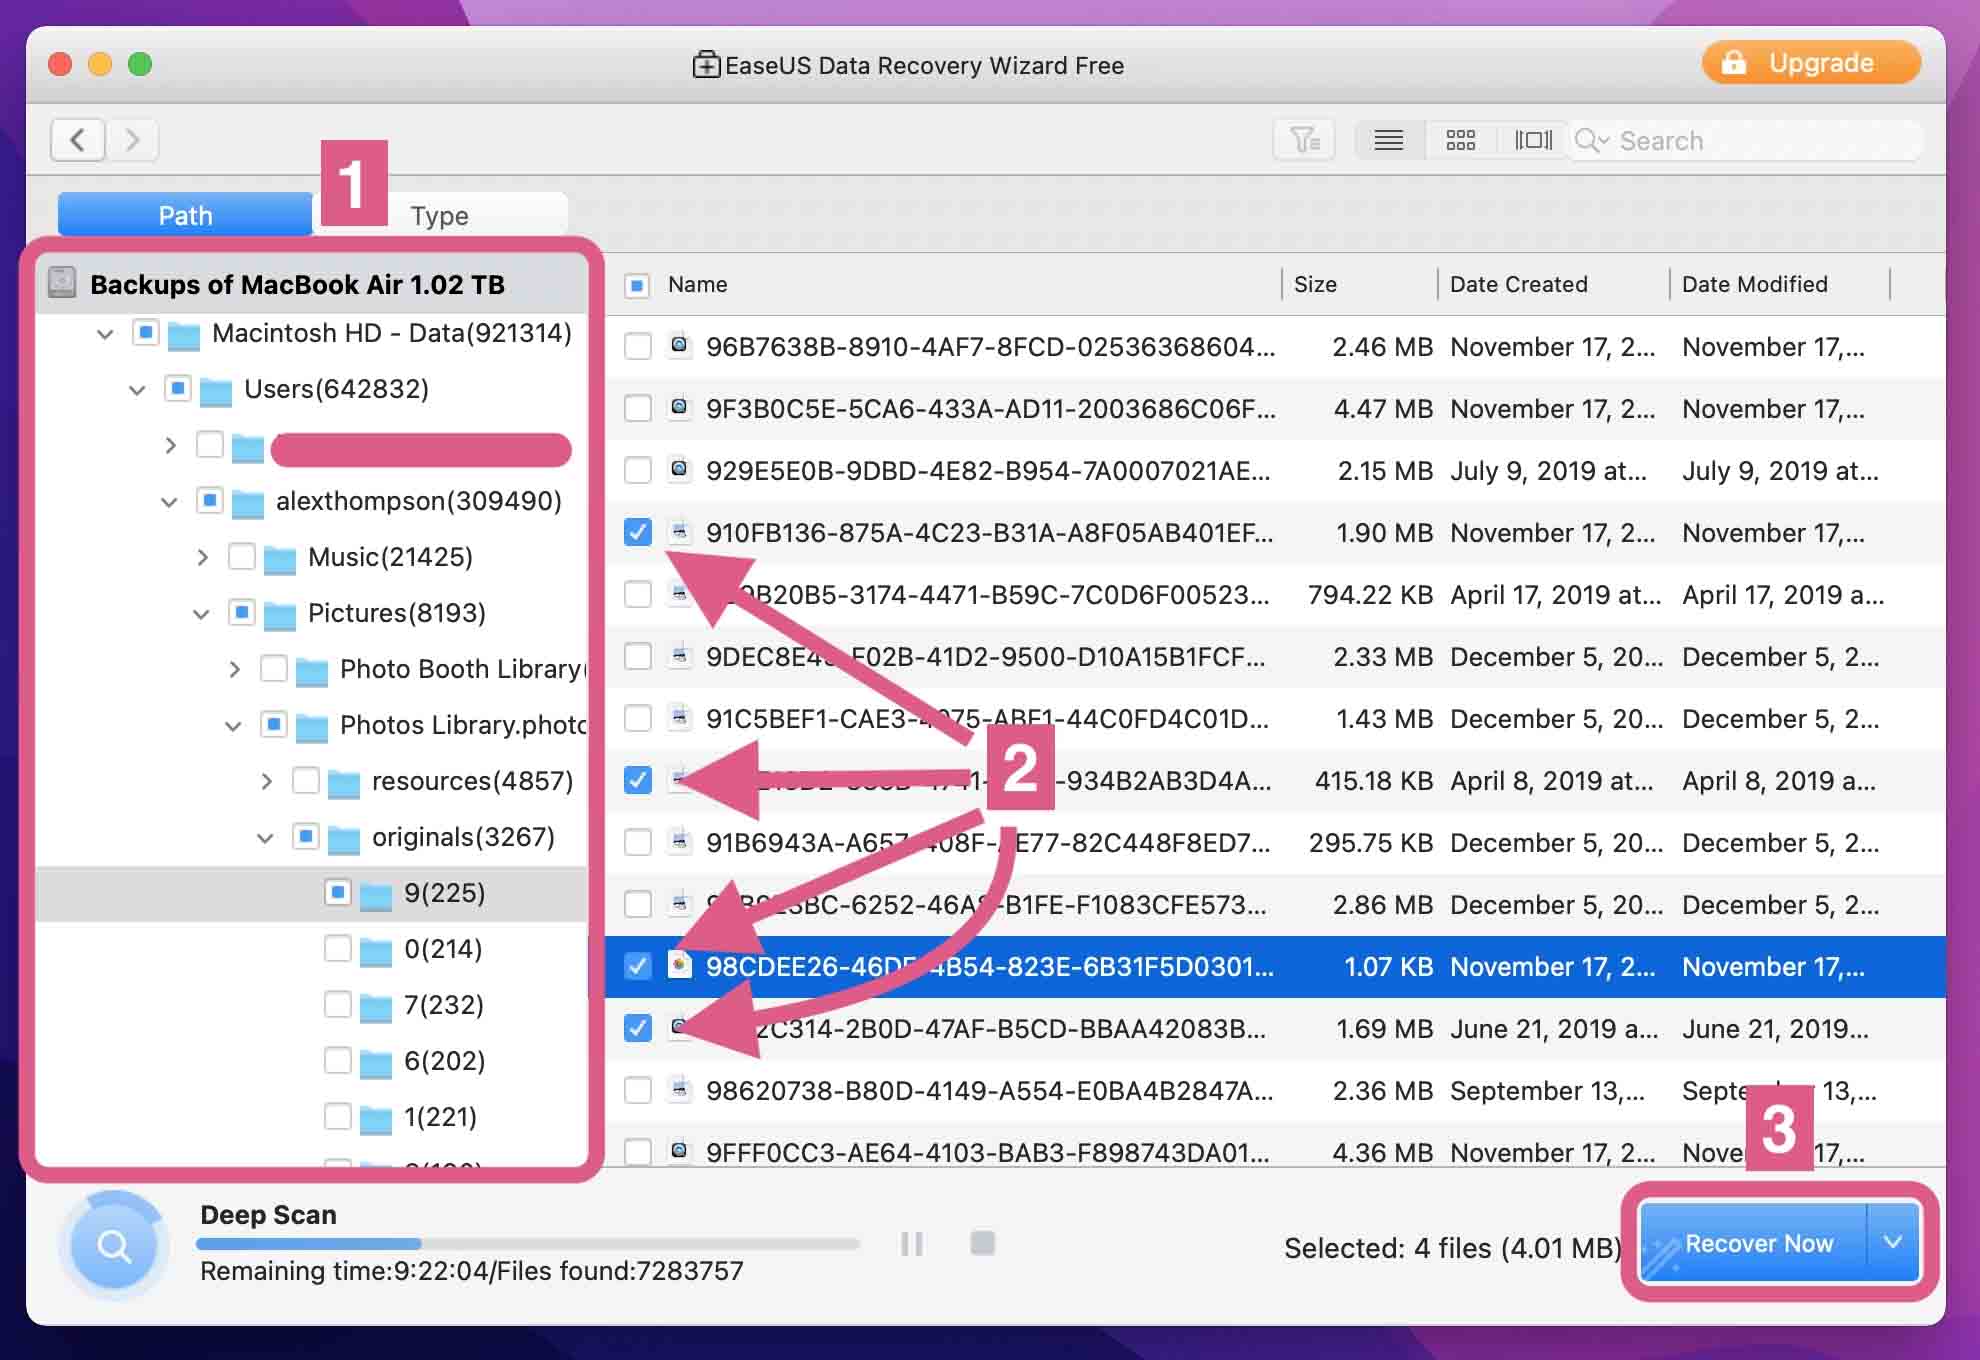Viewport: 1980px width, 1360px height.
Task: Collapse the originals(3267) folder
Action: 265,838
